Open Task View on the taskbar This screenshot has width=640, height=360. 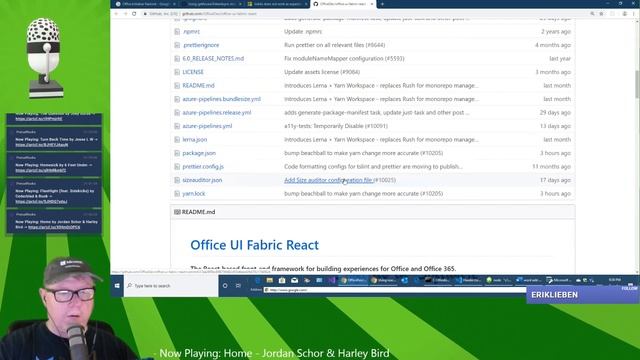[x=238, y=286]
